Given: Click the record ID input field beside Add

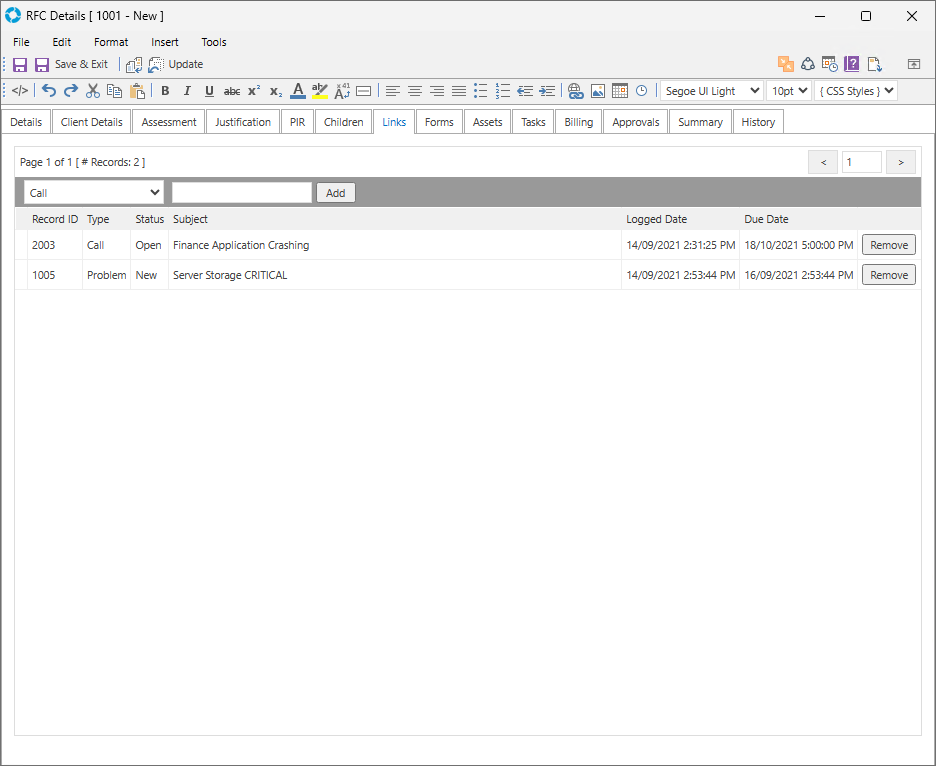Looking at the screenshot, I should [242, 193].
